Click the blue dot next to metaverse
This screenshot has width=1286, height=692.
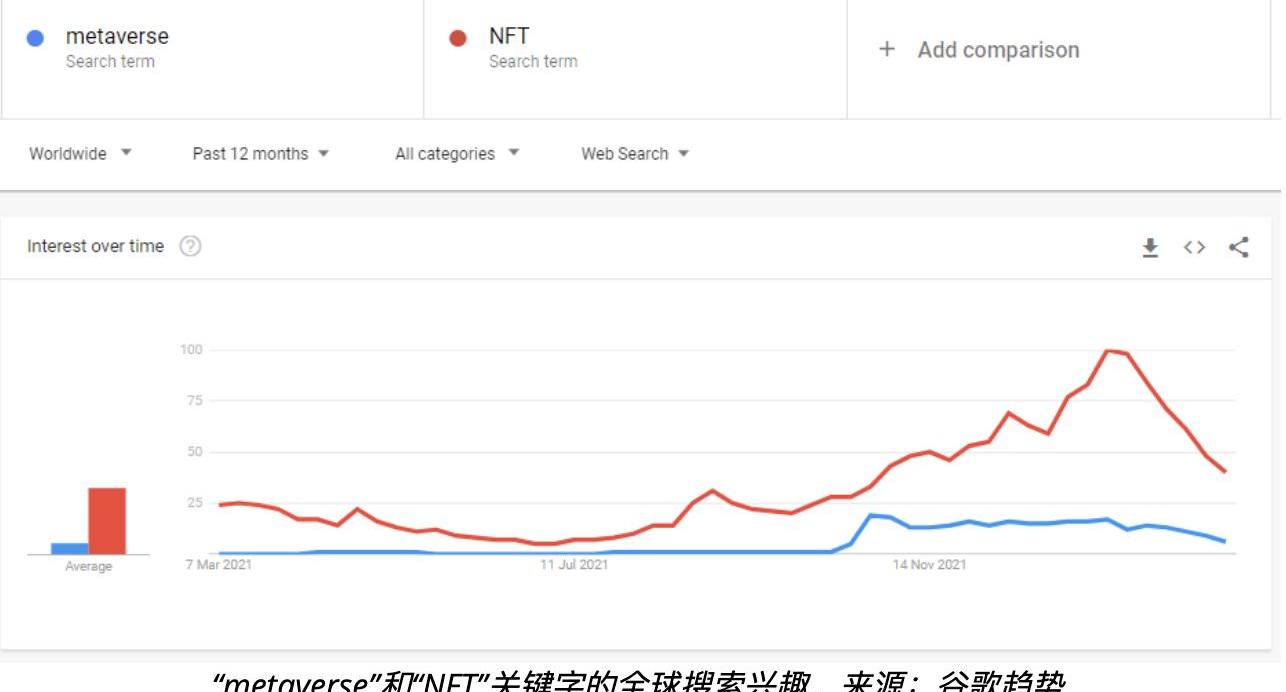(36, 39)
